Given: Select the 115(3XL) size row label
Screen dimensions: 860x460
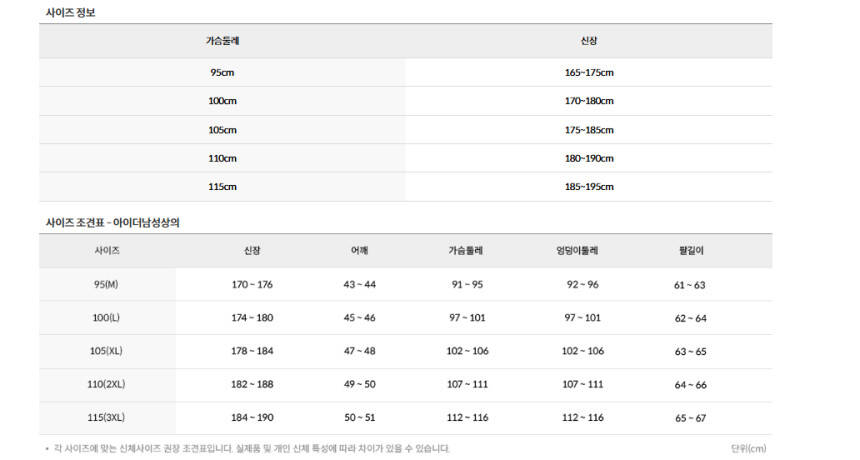Looking at the screenshot, I should [x=106, y=418].
